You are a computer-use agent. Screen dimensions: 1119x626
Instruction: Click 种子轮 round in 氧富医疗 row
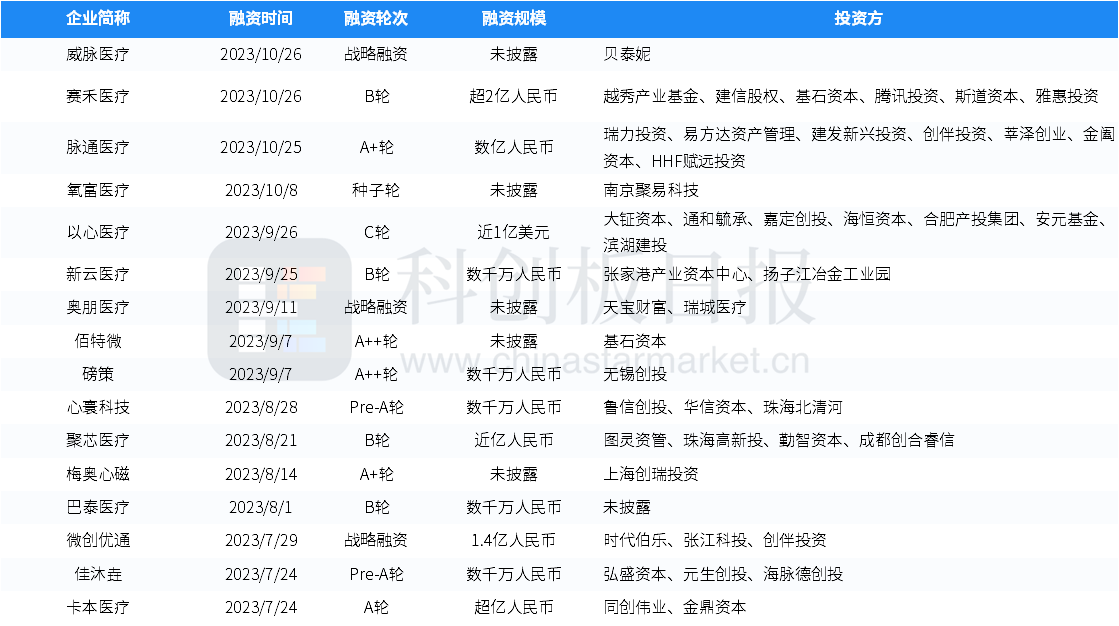point(376,191)
